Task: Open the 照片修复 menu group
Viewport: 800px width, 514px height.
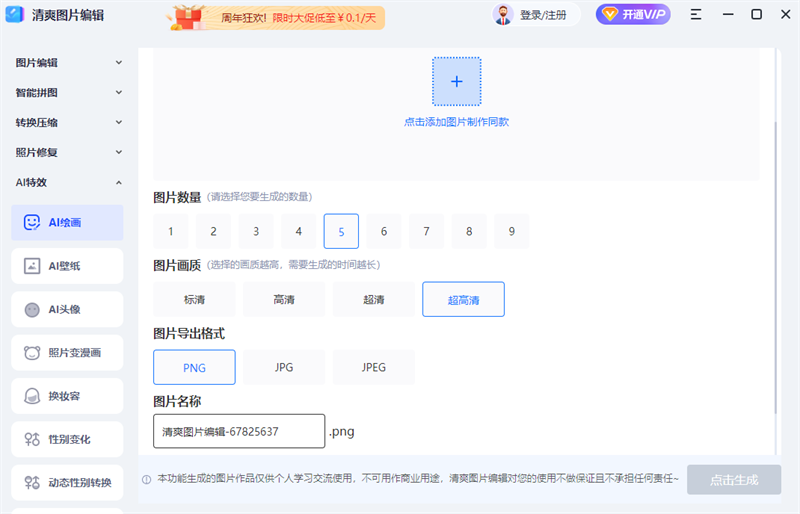Action: [x=68, y=152]
